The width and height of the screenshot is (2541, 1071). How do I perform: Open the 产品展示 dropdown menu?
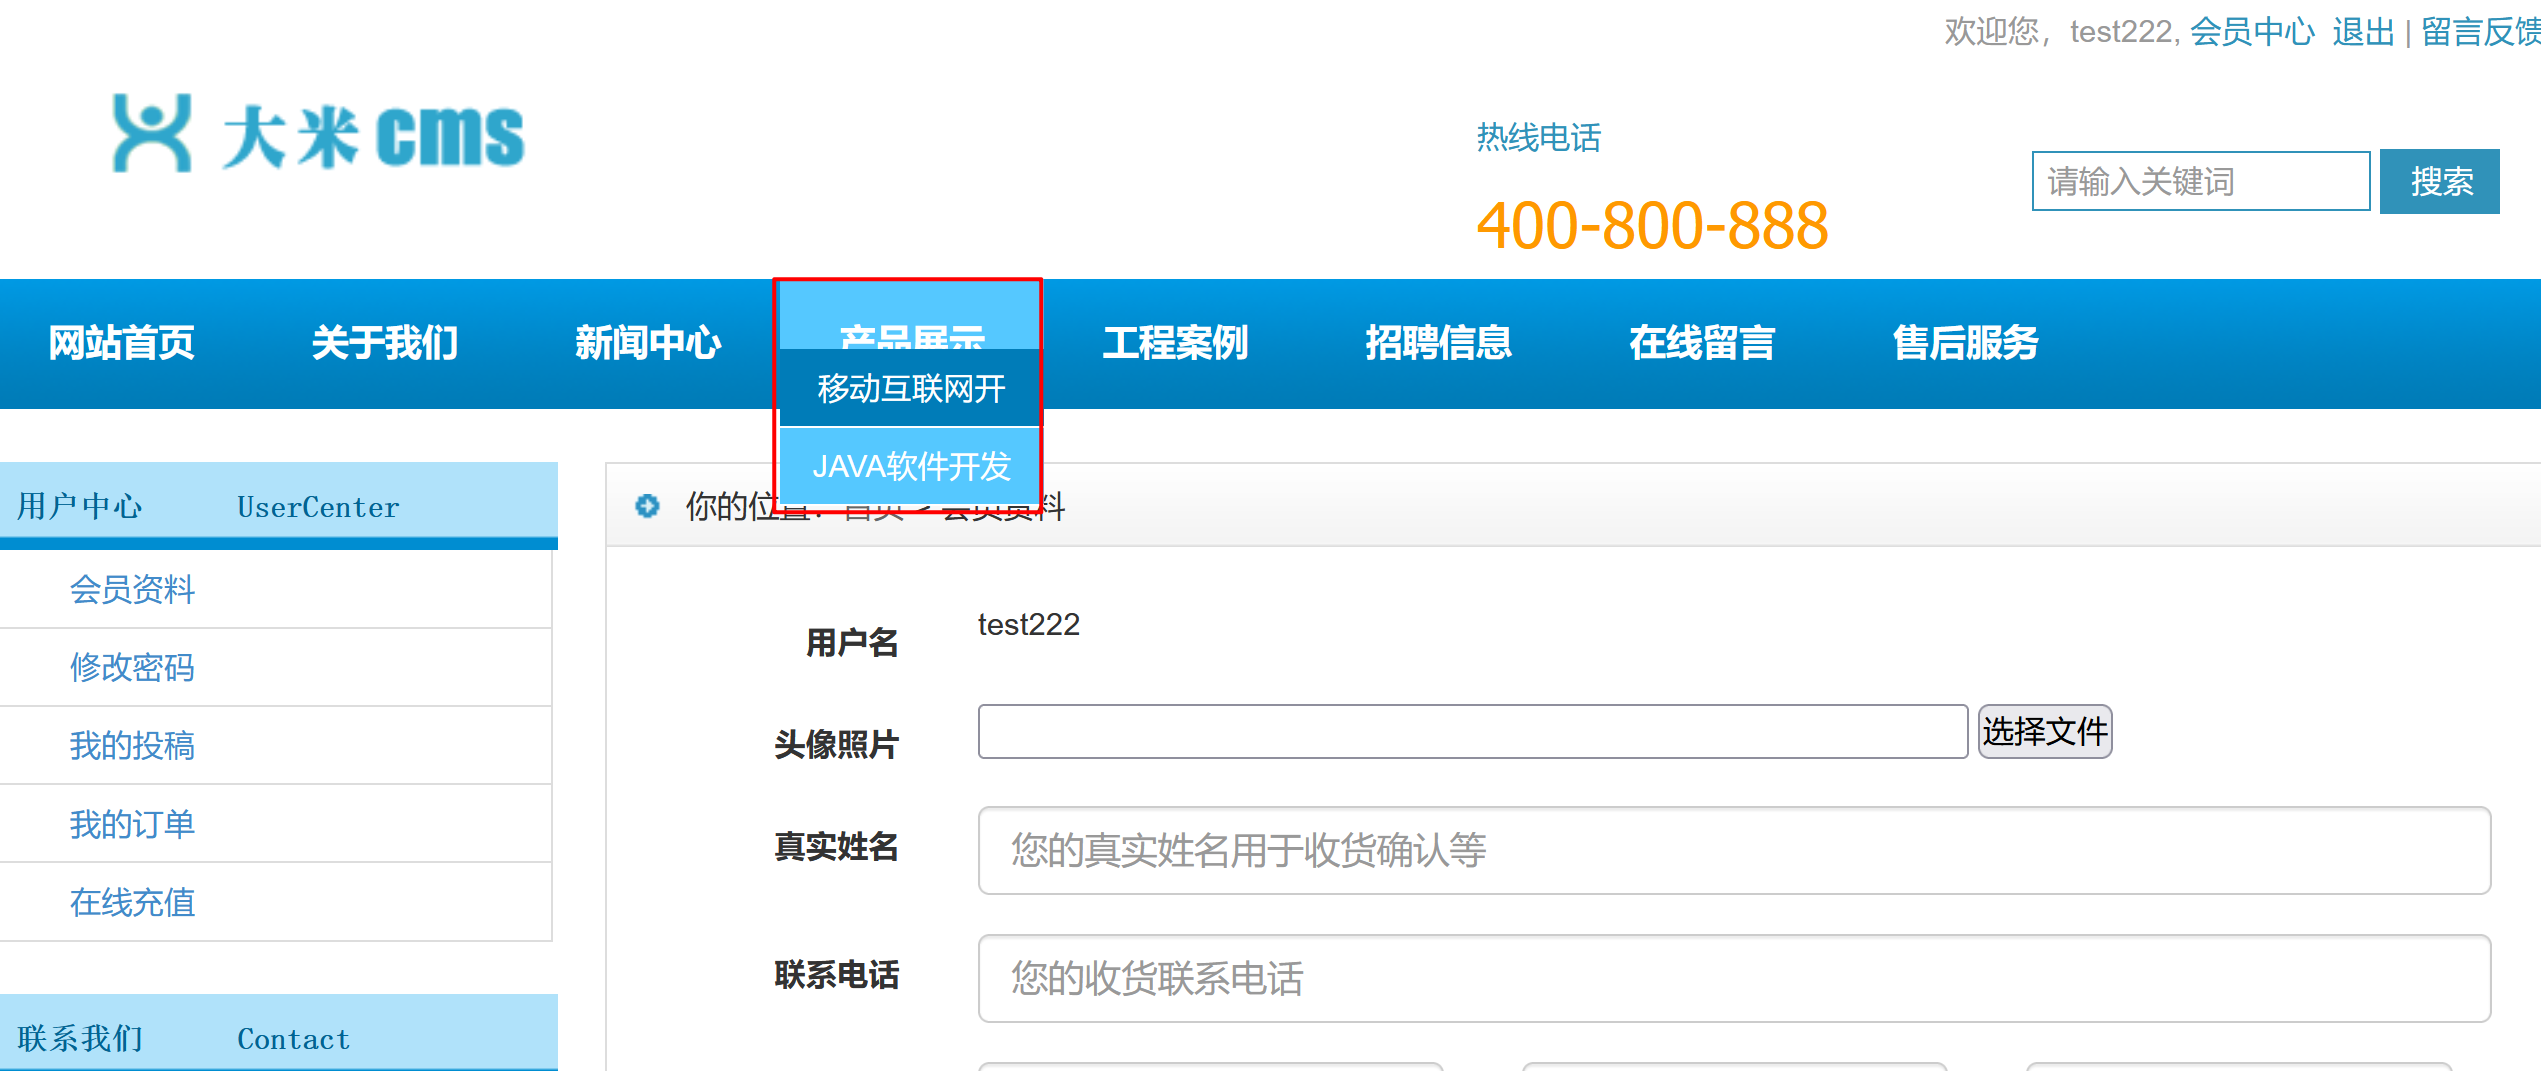912,341
